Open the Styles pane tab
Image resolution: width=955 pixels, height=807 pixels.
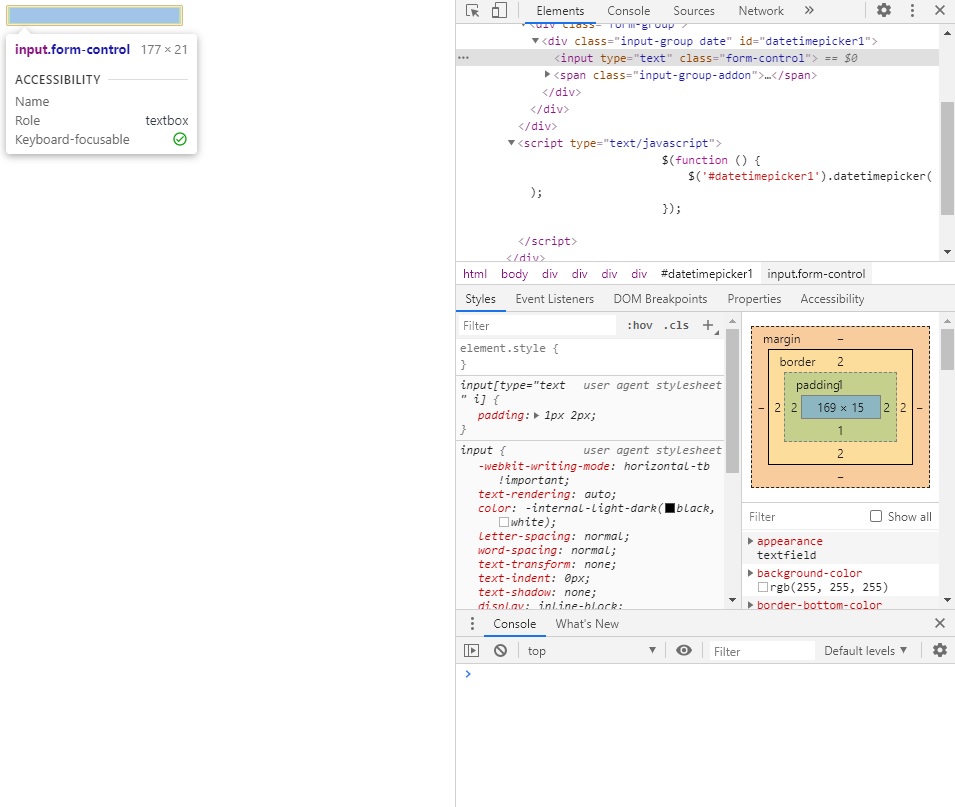point(481,299)
